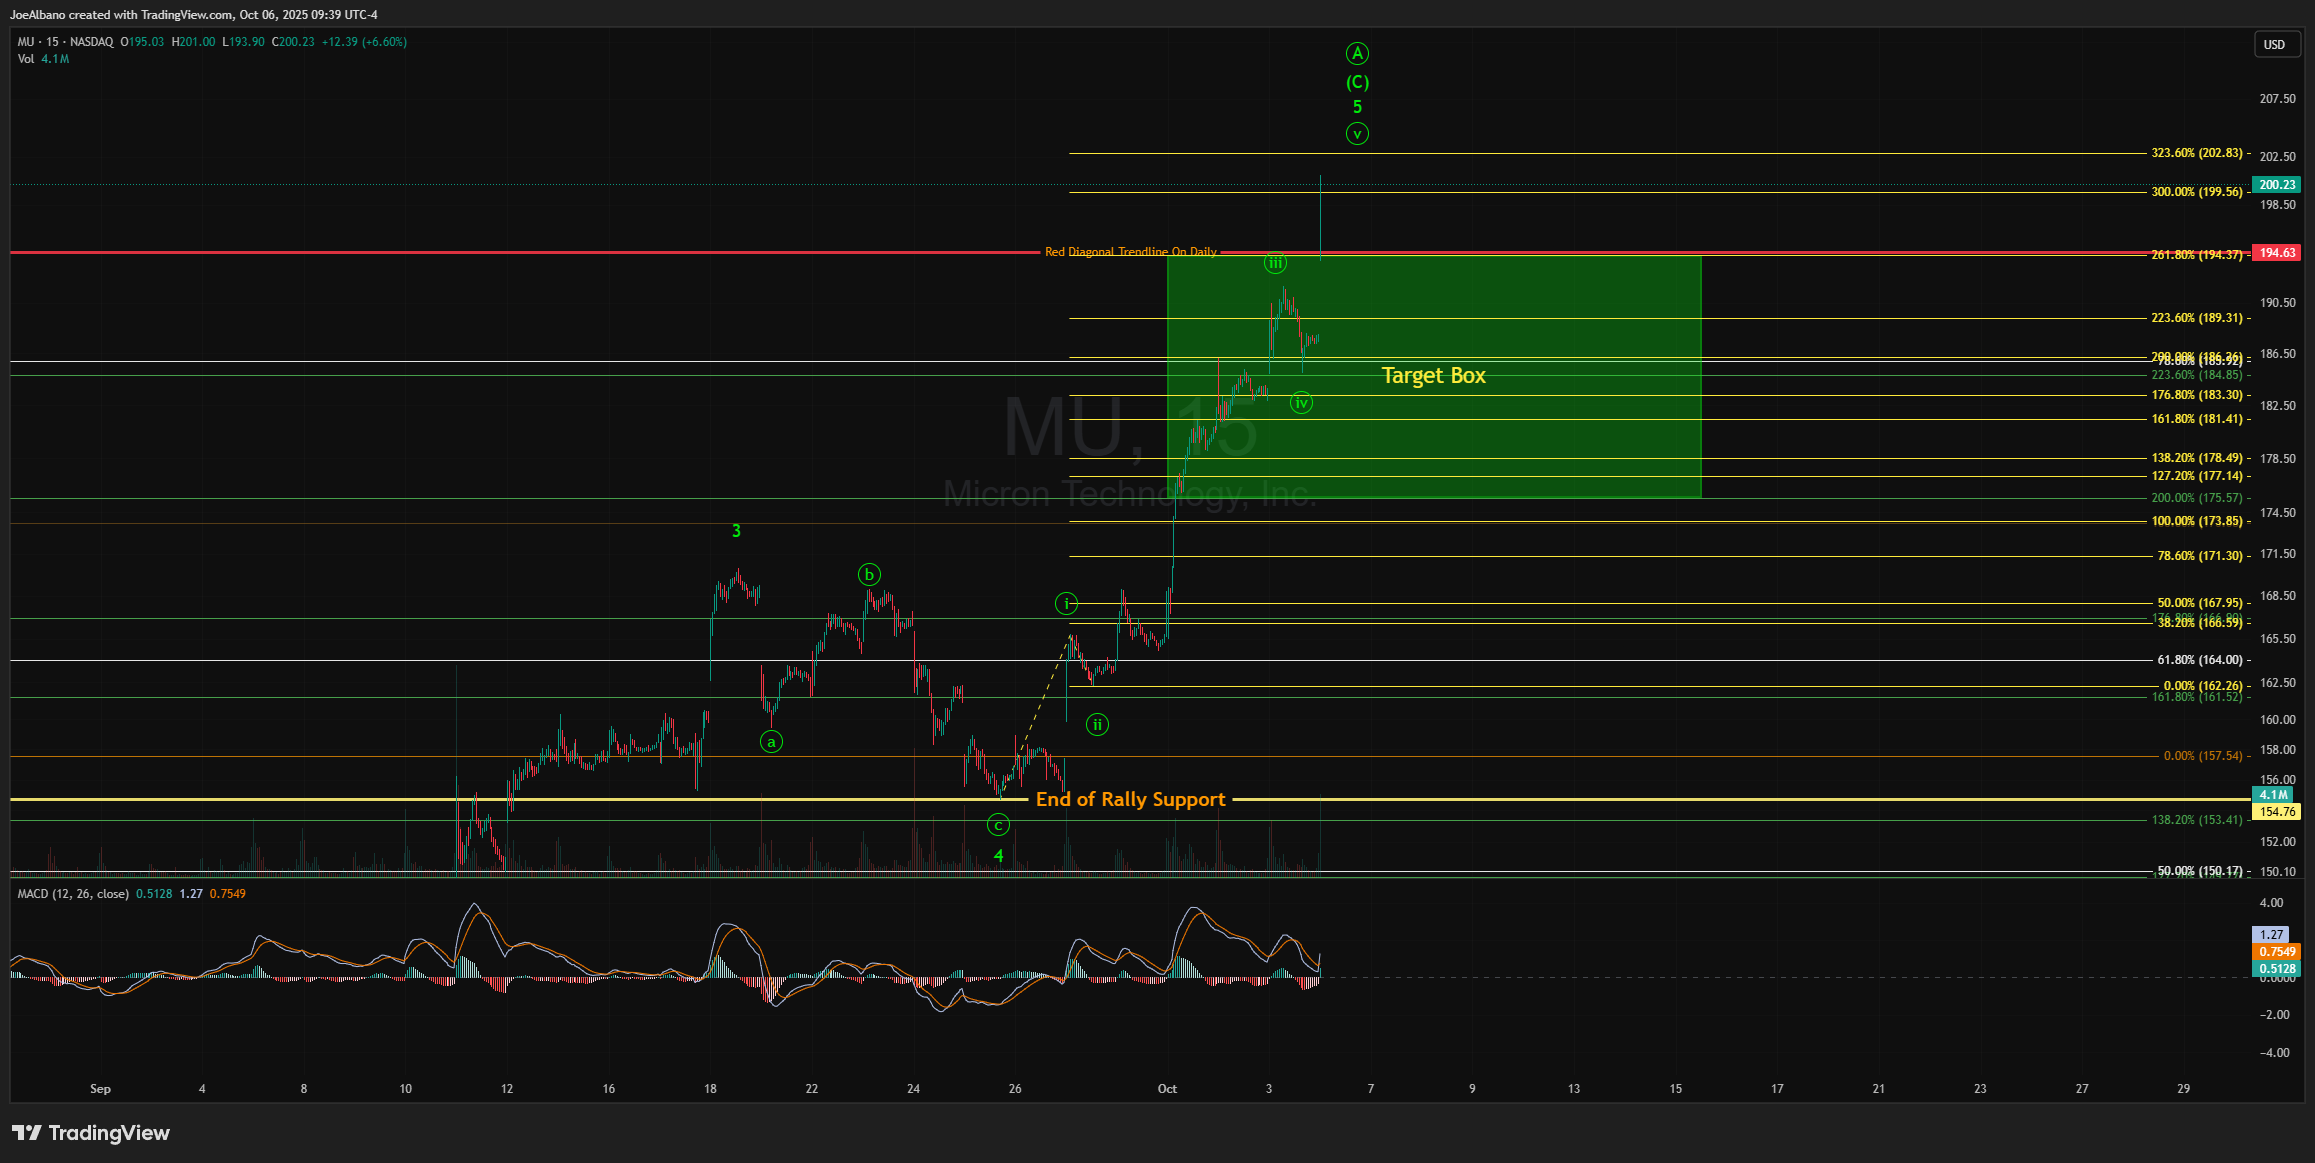Click the yellow 154.76 price axis label
2315x1163 pixels.
pos(2277,812)
